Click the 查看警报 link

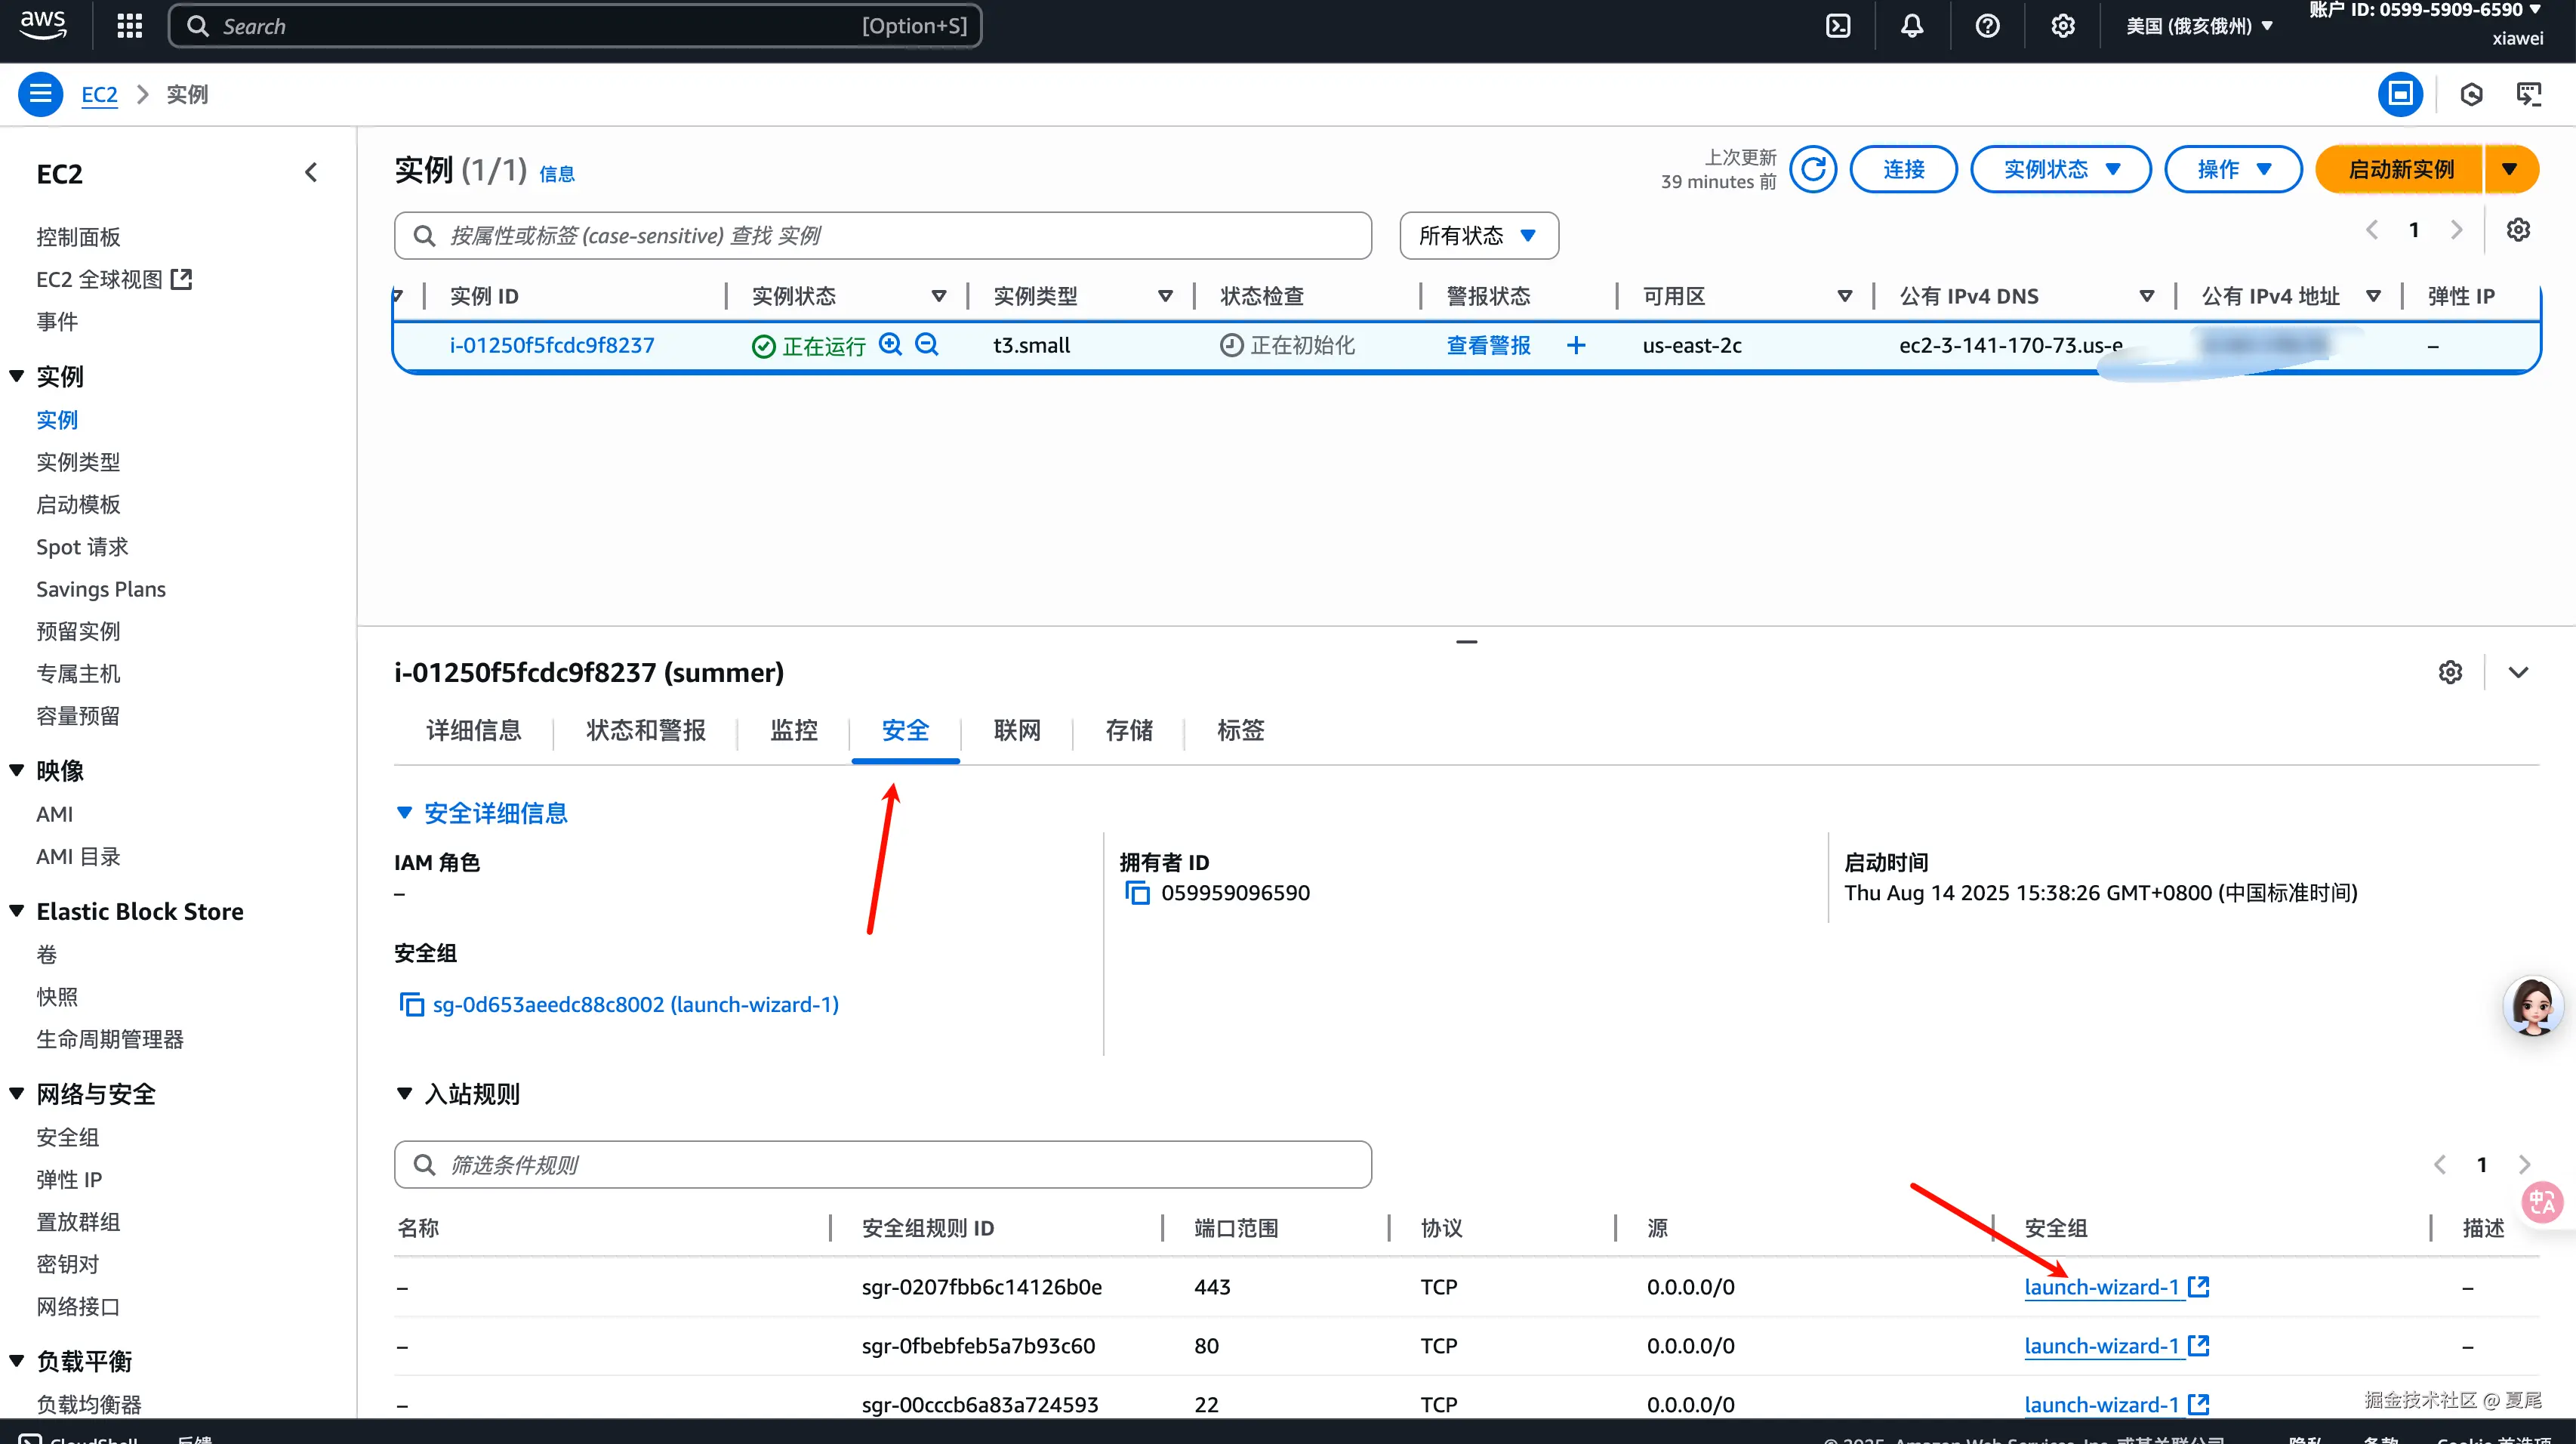[x=1488, y=345]
